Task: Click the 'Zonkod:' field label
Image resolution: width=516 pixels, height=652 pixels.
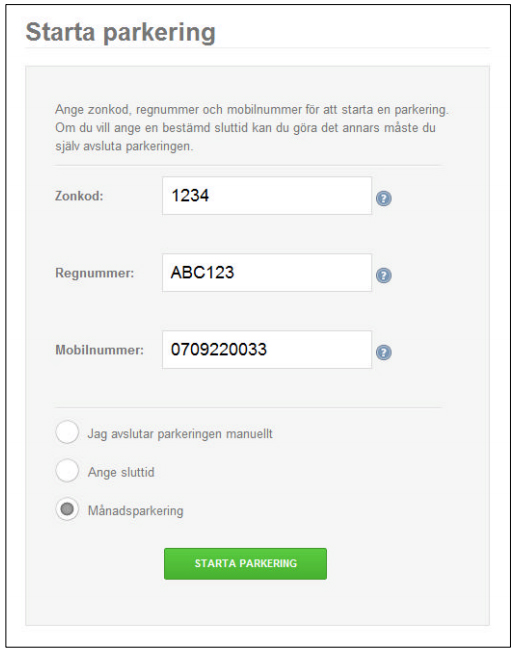Action: (x=79, y=196)
